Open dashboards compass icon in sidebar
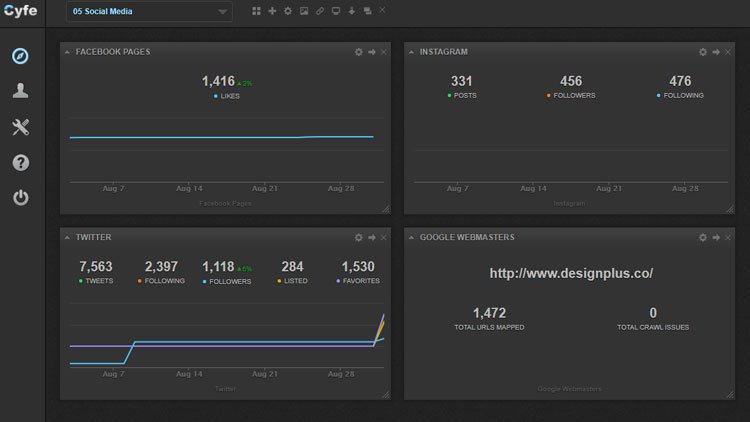The image size is (750, 422). [x=20, y=56]
